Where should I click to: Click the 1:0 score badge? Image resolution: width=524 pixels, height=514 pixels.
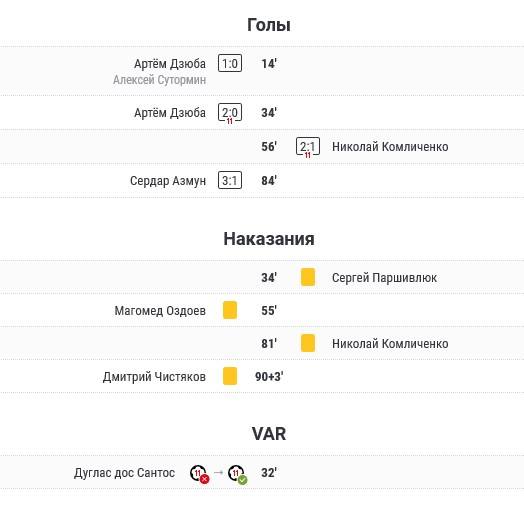coord(230,63)
